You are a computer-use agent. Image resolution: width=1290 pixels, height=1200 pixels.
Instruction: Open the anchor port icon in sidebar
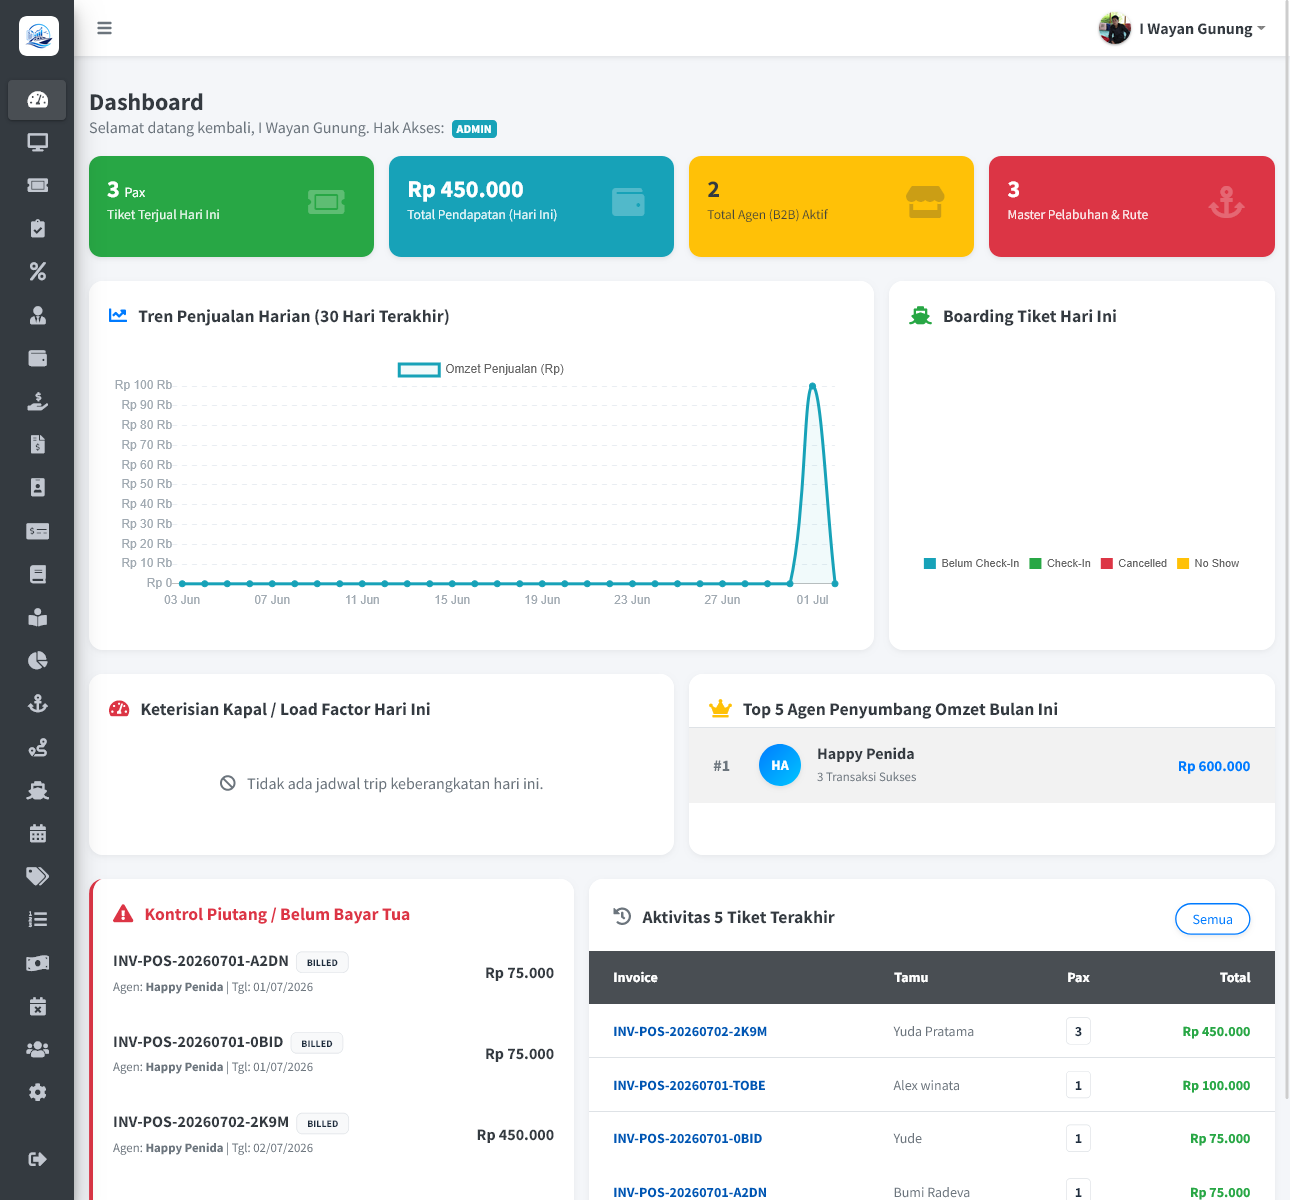[37, 704]
